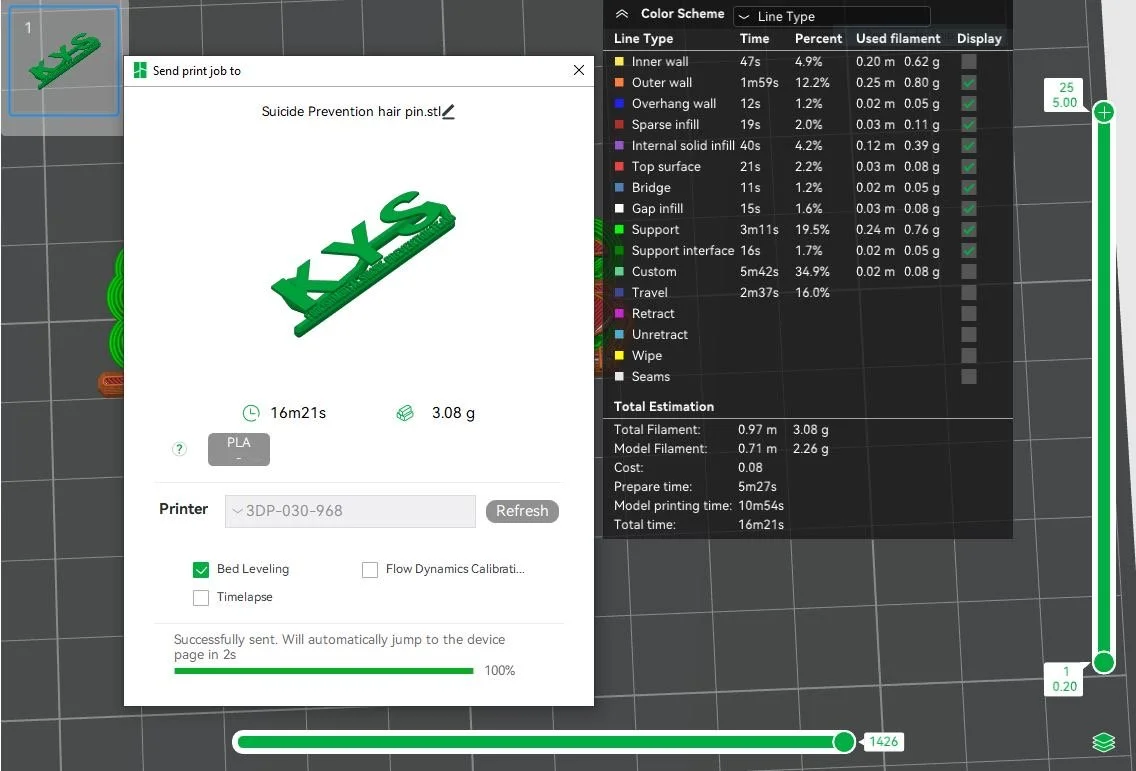Image resolution: width=1136 pixels, height=771 pixels.
Task: Toggle Retract display checkbox
Action: click(969, 314)
